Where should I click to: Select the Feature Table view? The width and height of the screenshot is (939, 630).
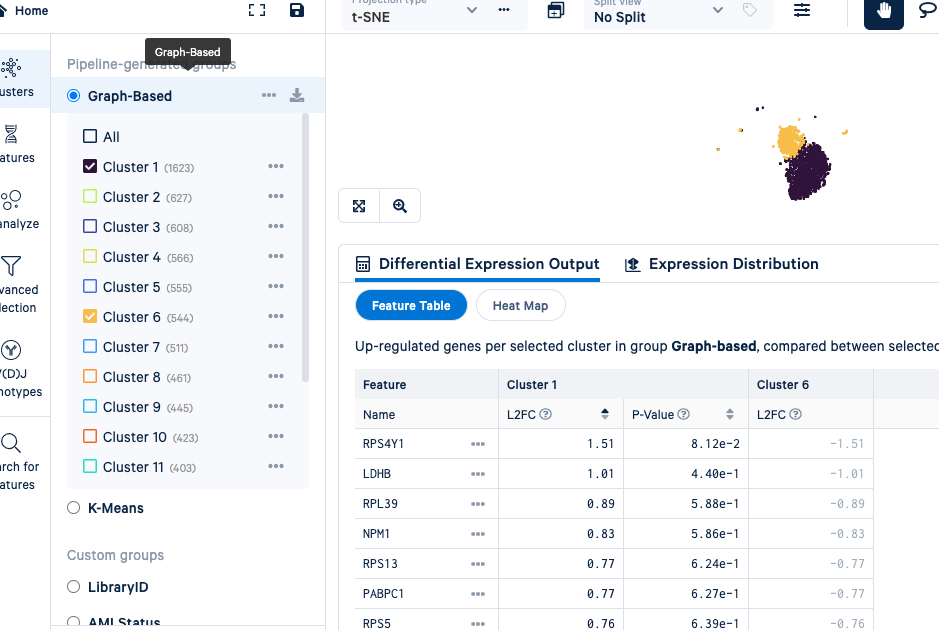pyautogui.click(x=411, y=305)
